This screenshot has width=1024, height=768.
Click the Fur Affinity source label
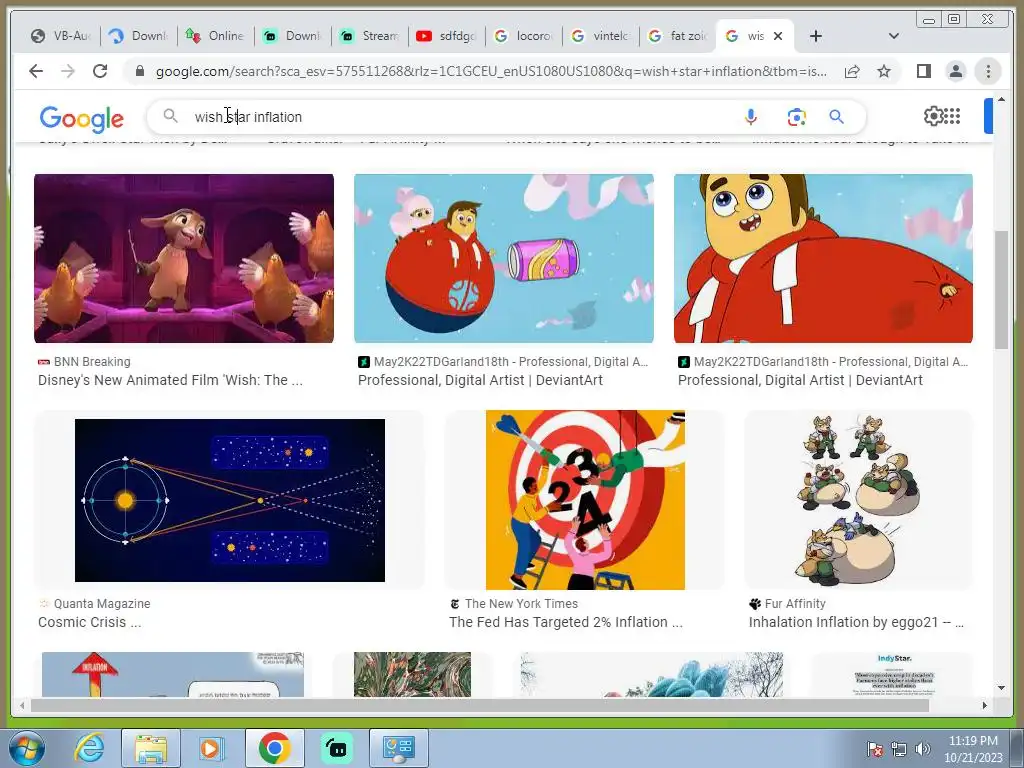(x=795, y=604)
